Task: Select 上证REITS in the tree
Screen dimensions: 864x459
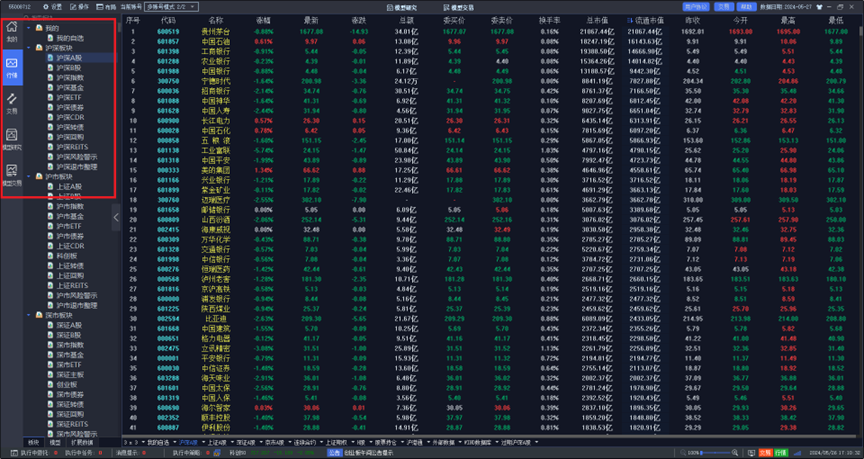Action: (x=72, y=285)
